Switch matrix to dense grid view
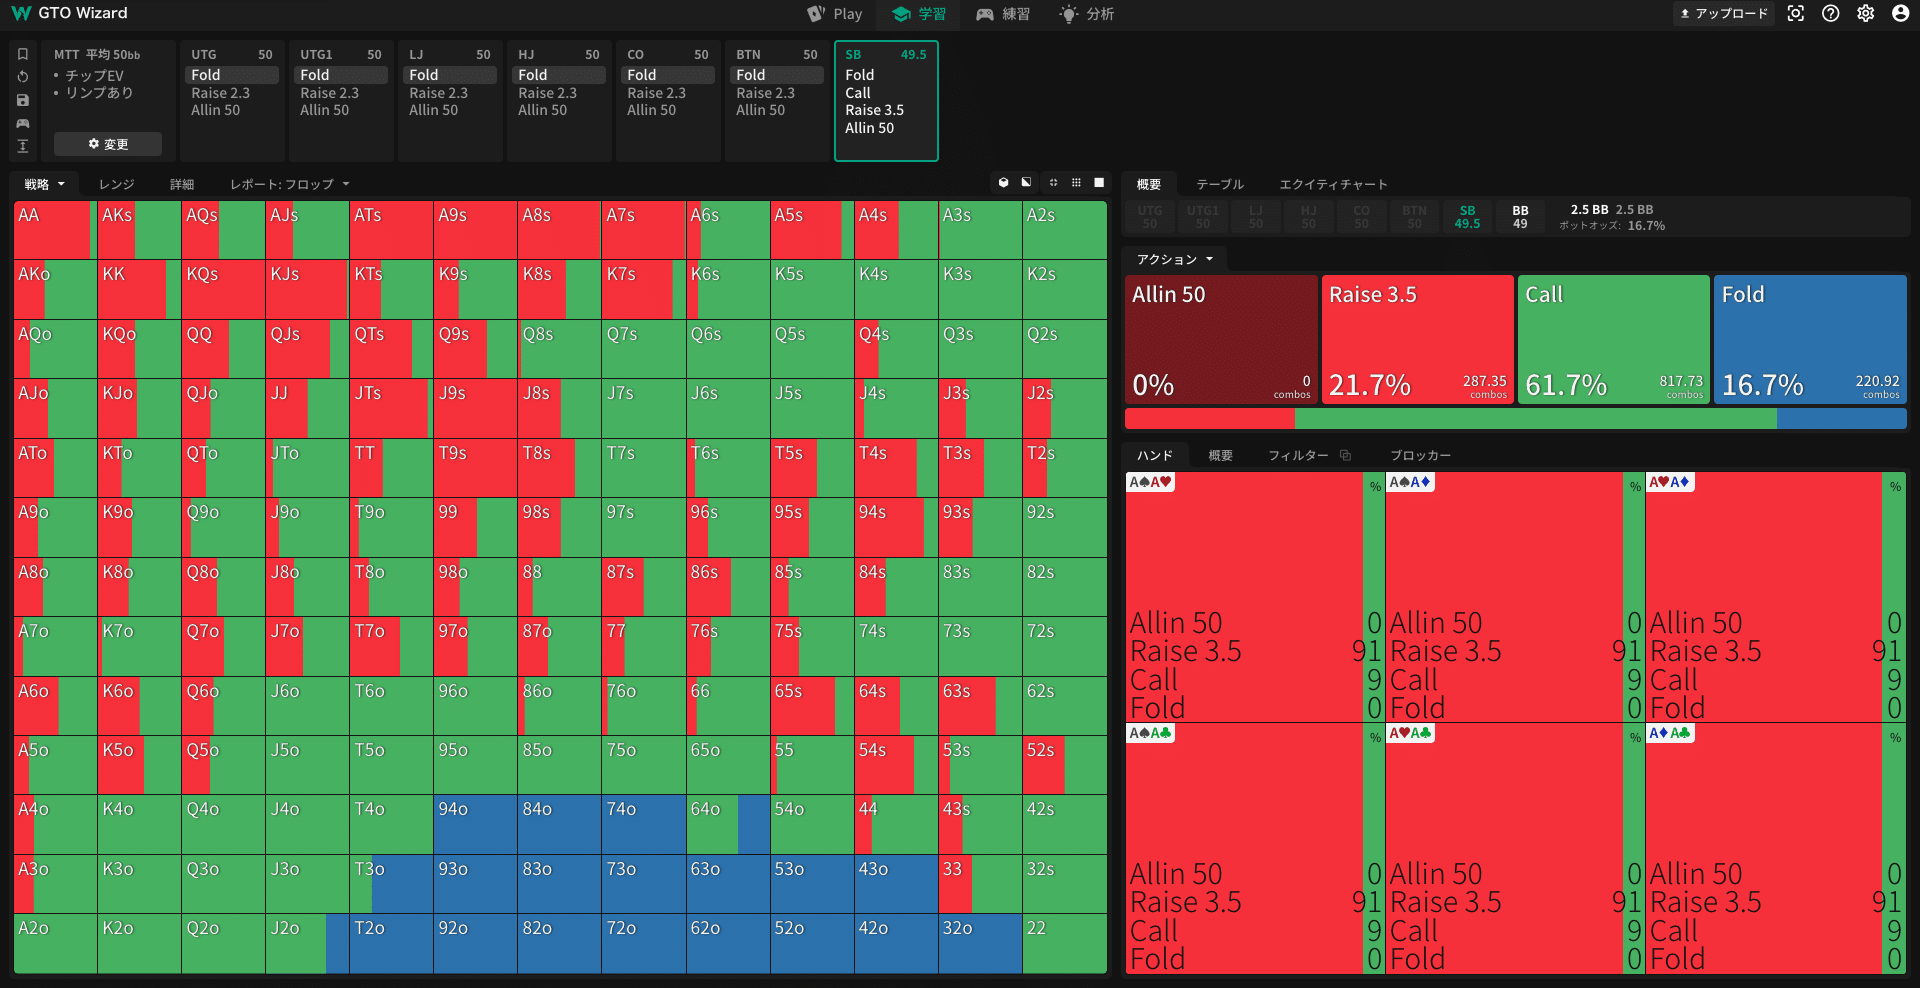Image resolution: width=1920 pixels, height=988 pixels. pos(1076,183)
